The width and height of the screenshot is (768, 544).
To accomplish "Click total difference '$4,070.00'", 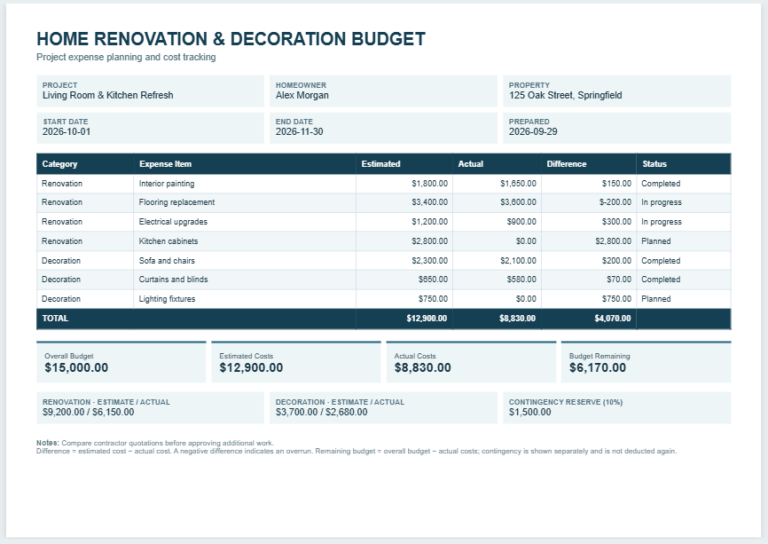I will [x=613, y=319].
